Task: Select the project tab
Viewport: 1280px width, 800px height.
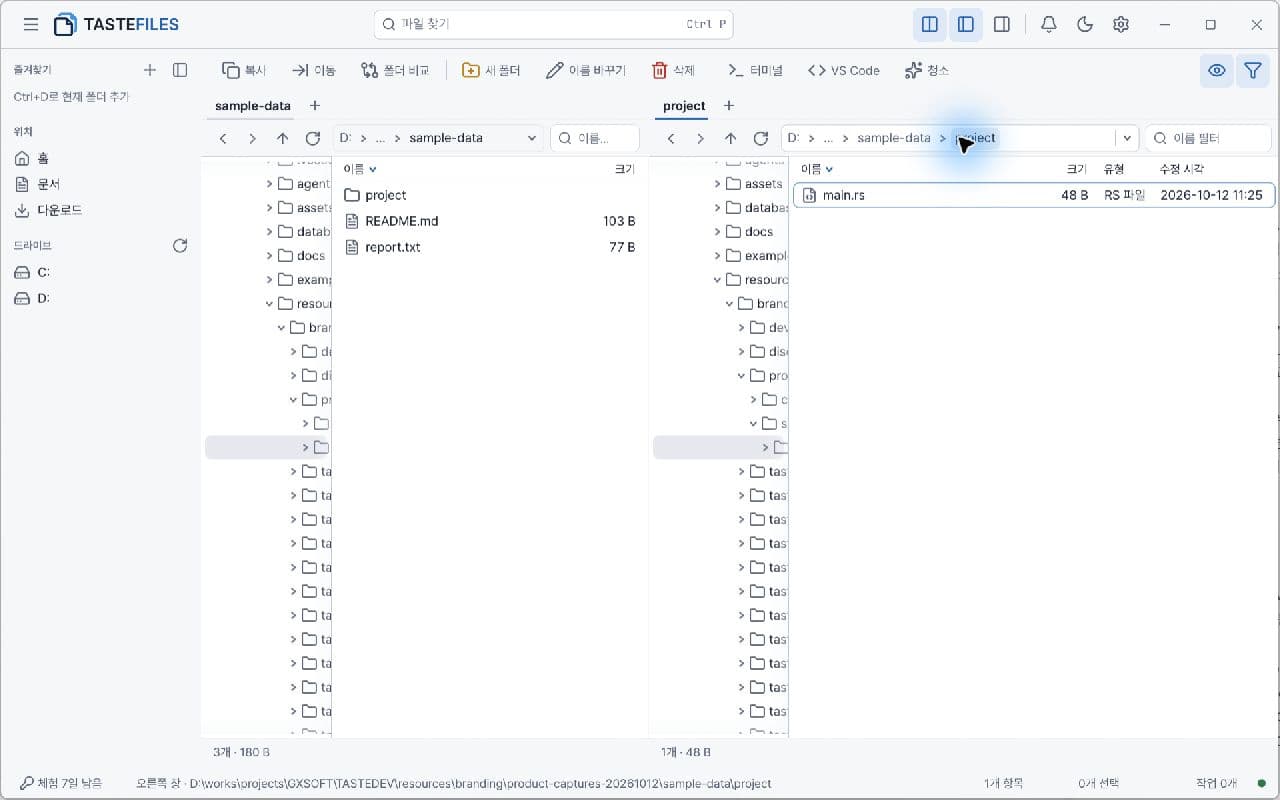Action: click(684, 106)
